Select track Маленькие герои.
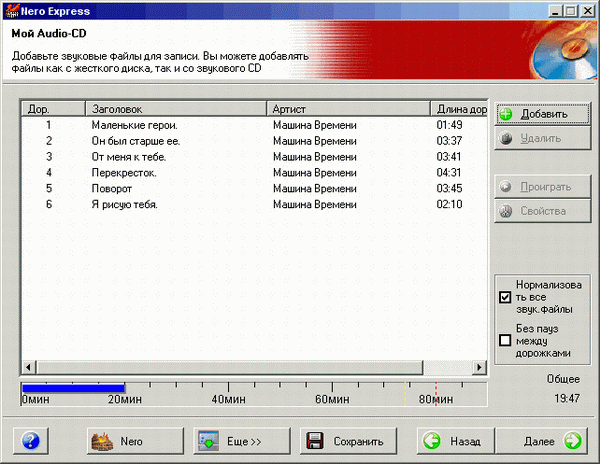 (134, 125)
